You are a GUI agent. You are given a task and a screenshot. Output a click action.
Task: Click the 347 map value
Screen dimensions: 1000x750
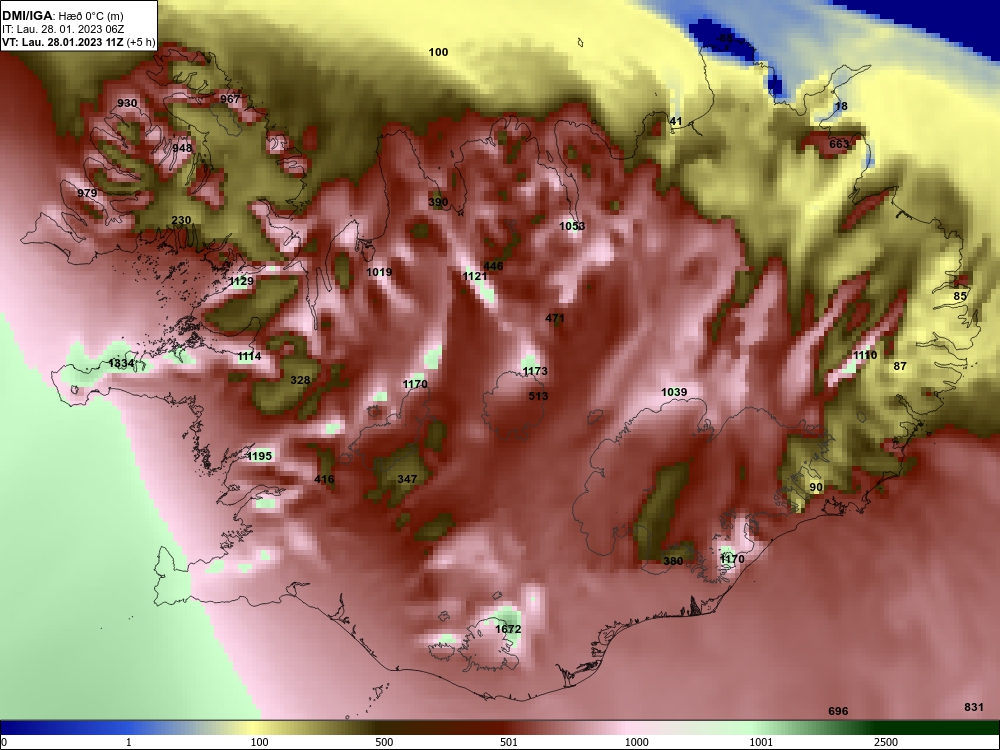(407, 479)
